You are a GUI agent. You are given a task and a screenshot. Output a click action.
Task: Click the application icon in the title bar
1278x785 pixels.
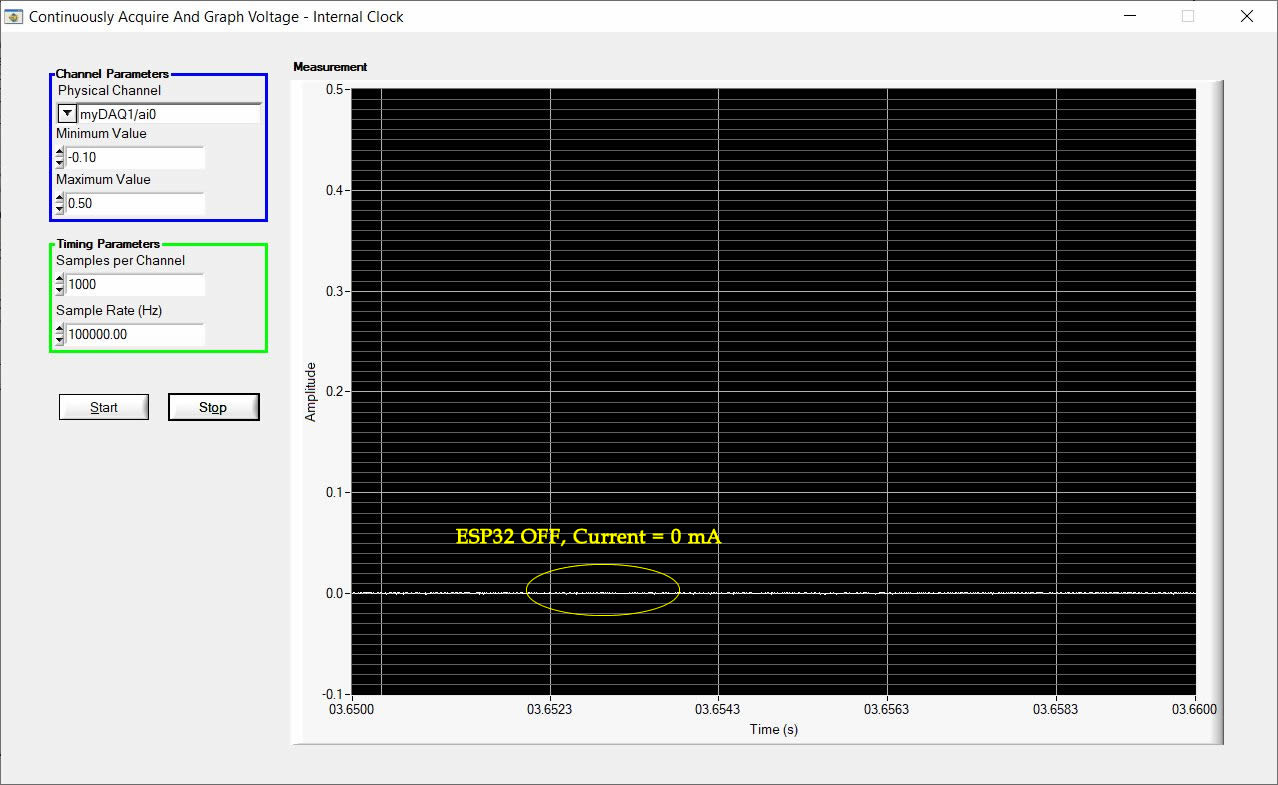14,16
